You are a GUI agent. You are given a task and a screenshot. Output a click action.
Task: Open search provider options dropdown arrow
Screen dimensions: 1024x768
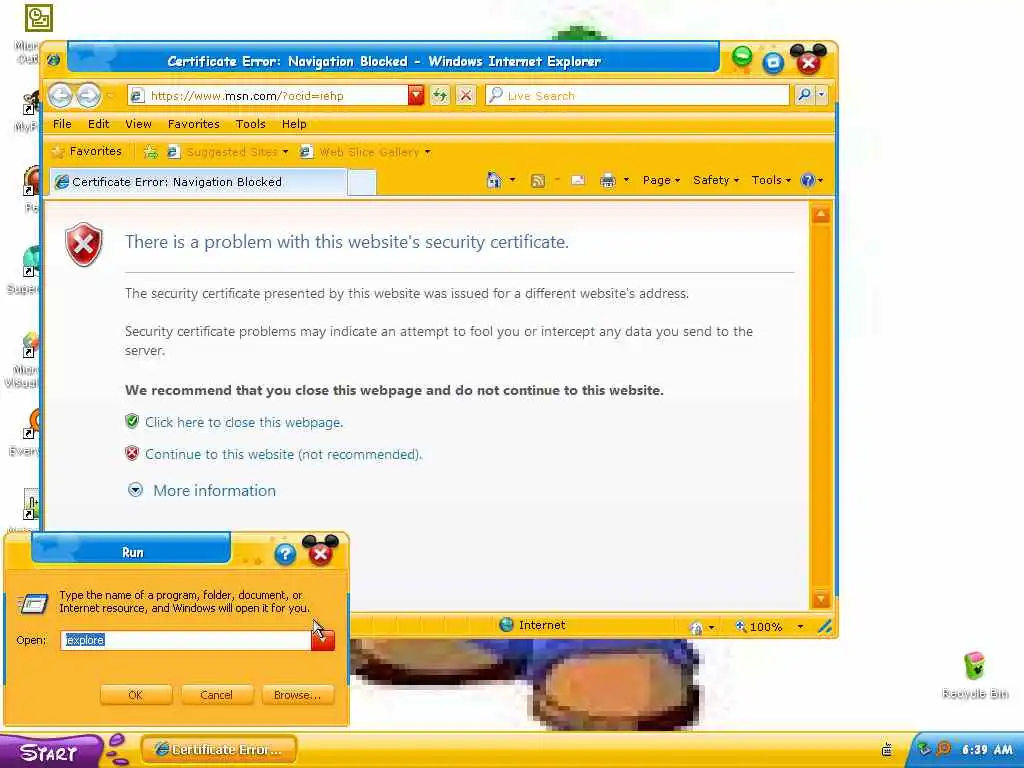click(822, 95)
